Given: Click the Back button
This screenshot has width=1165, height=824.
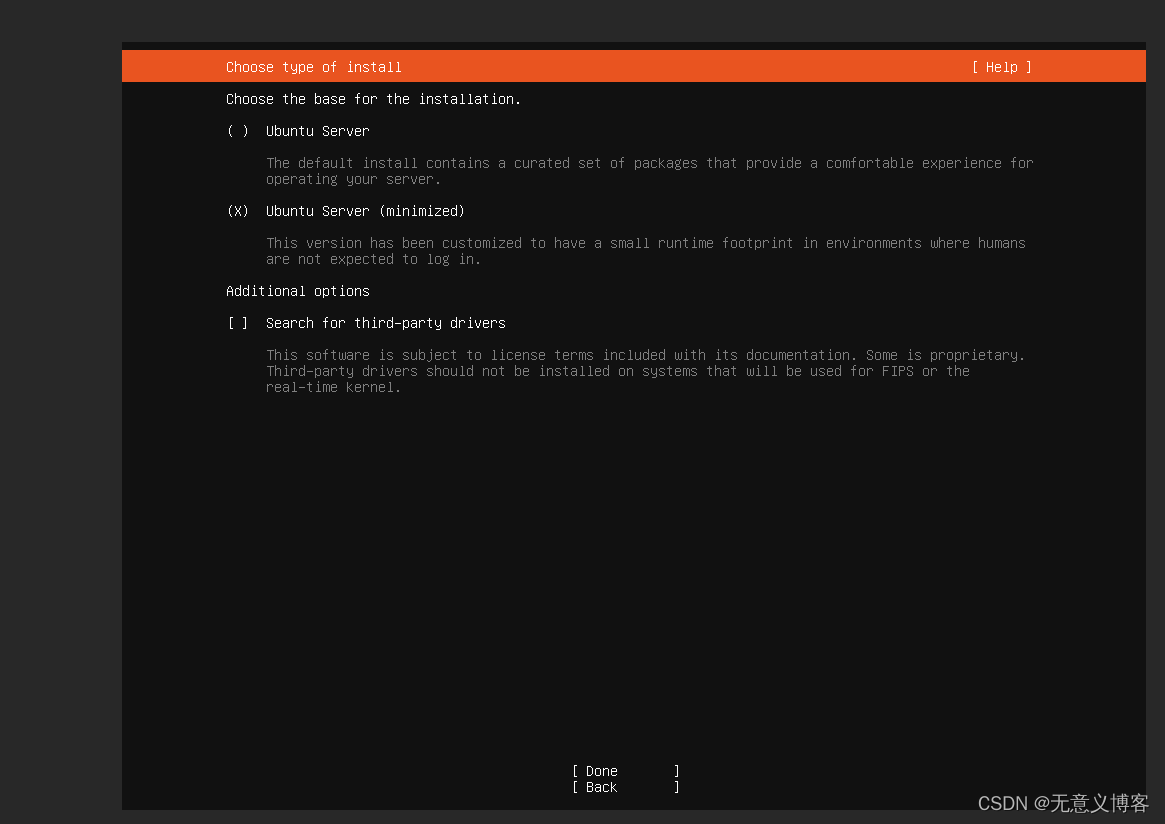Looking at the screenshot, I should click(x=600, y=787).
